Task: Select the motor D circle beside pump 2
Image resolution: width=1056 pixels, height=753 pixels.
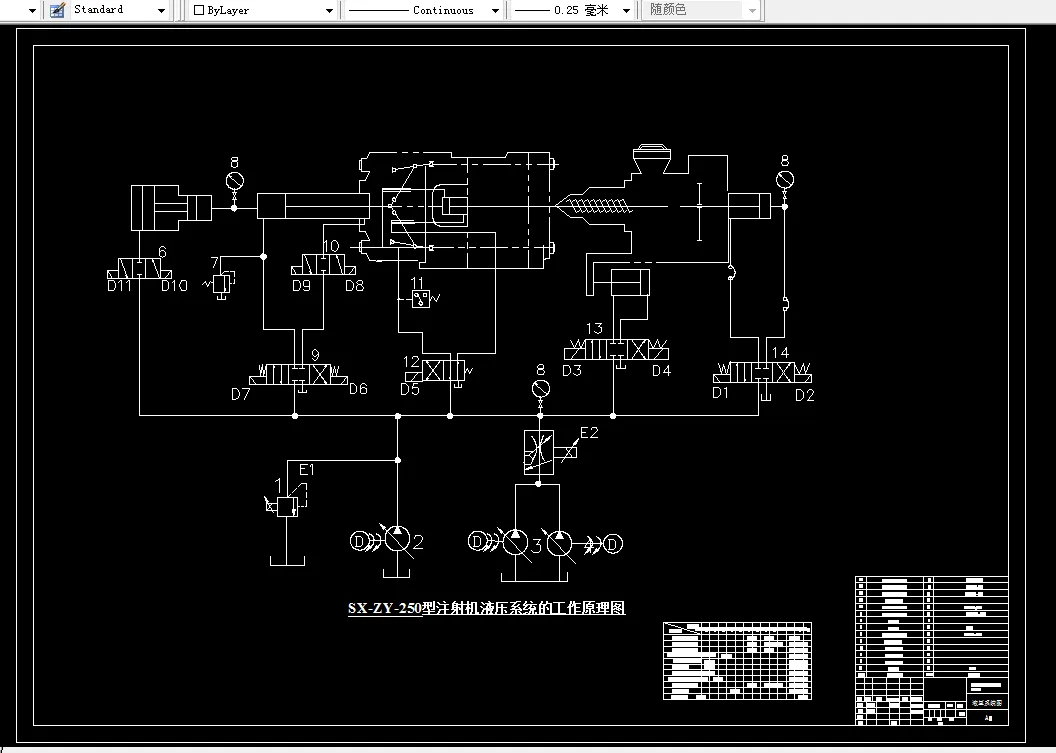Action: point(359,541)
